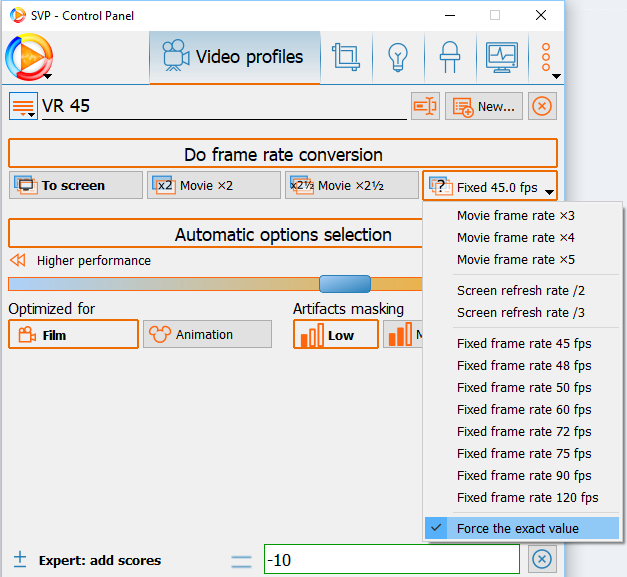Create a profile with the New... button
This screenshot has height=577, width=627.
point(484,107)
